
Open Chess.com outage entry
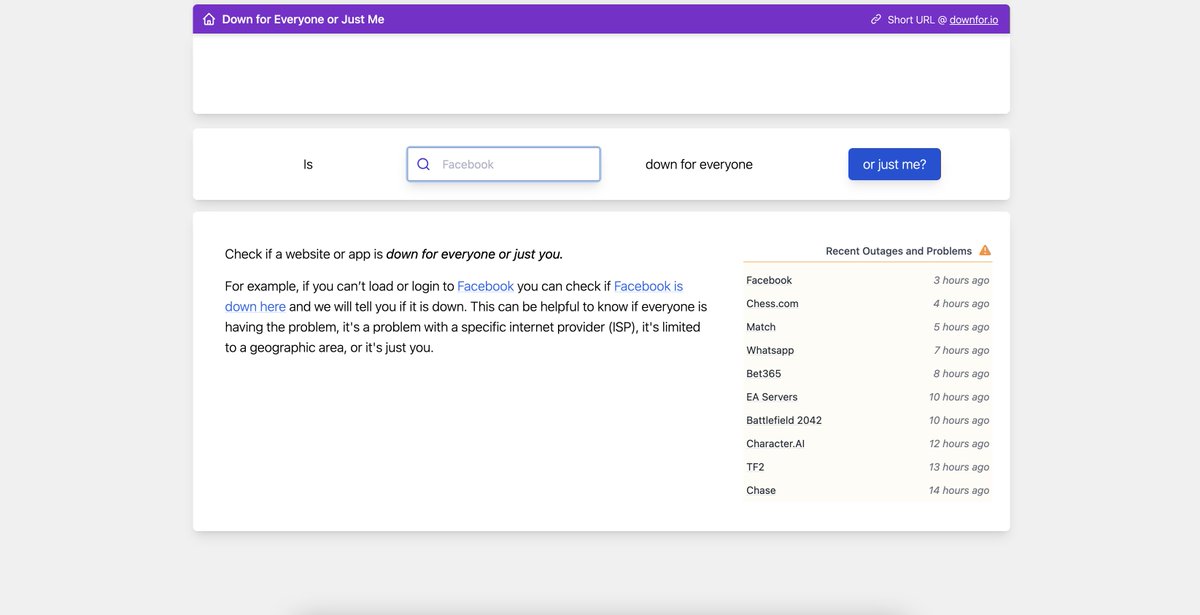(x=772, y=304)
